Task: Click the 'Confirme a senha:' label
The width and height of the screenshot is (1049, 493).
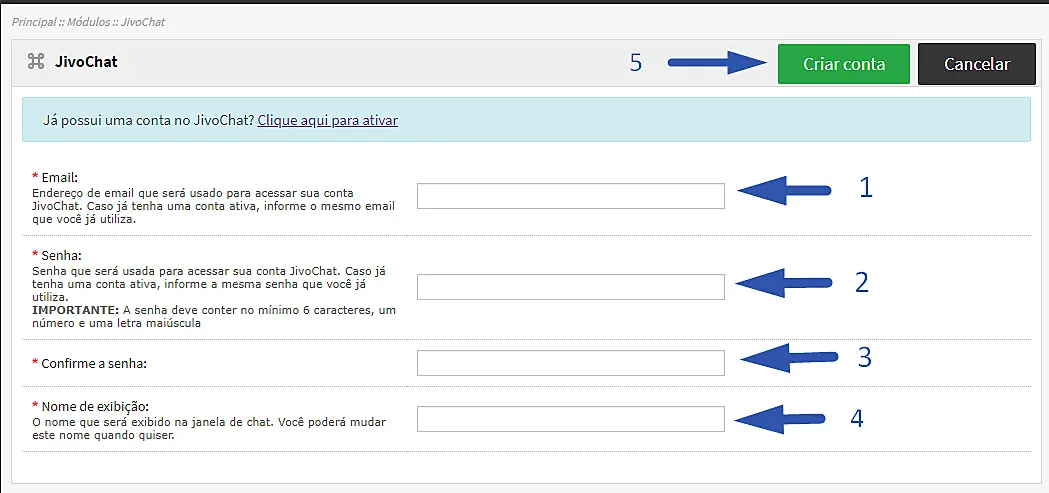Action: pyautogui.click(x=94, y=363)
